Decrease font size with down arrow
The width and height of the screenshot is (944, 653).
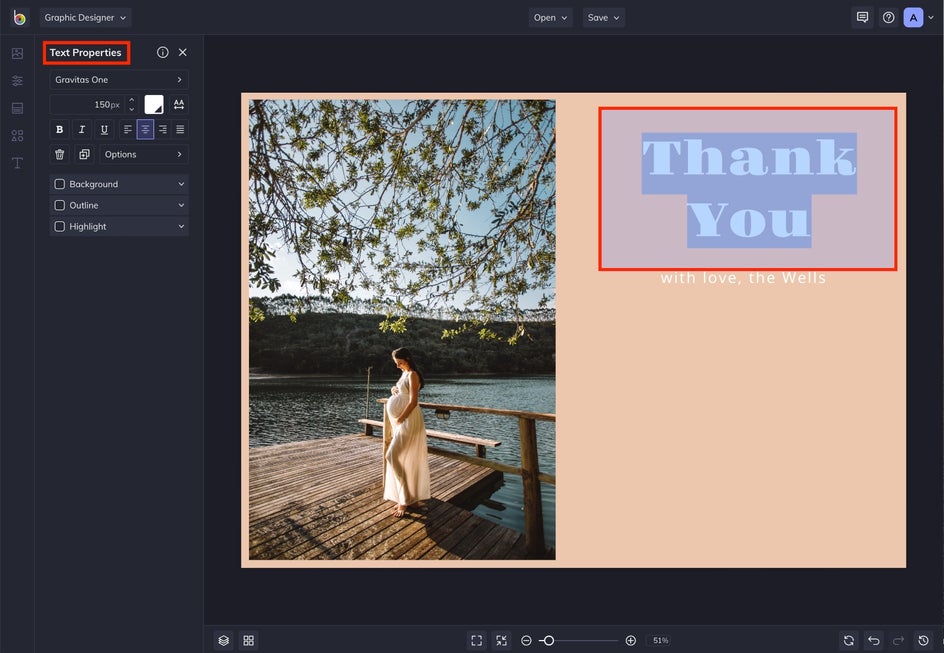pos(131,109)
